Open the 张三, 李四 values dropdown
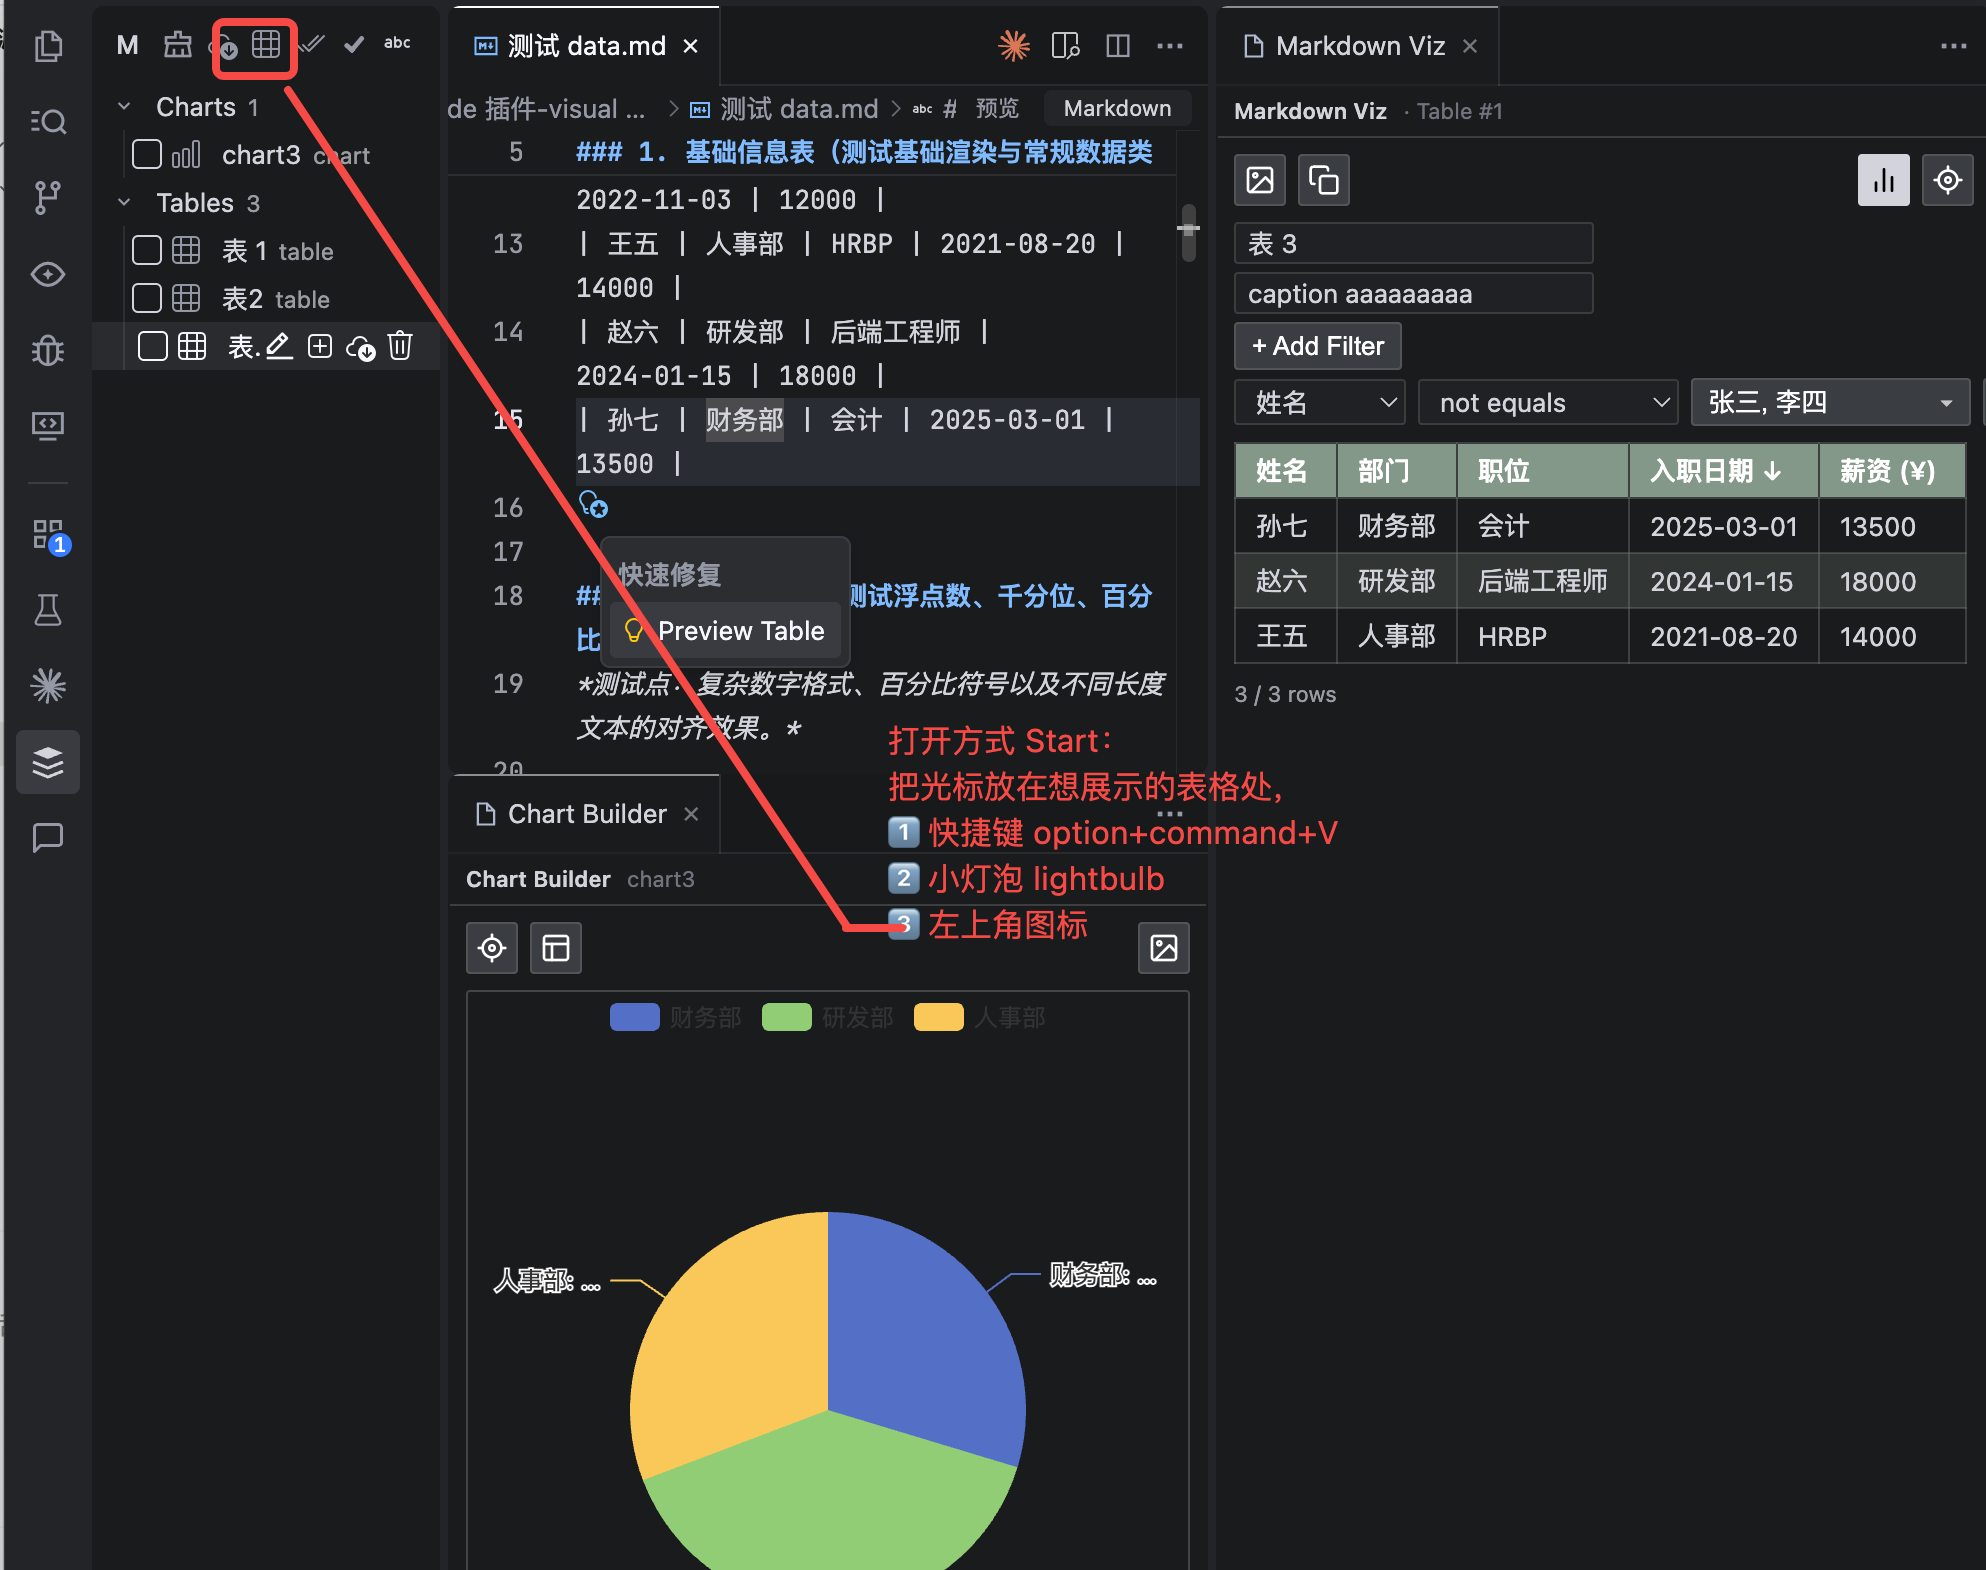 (1830, 402)
